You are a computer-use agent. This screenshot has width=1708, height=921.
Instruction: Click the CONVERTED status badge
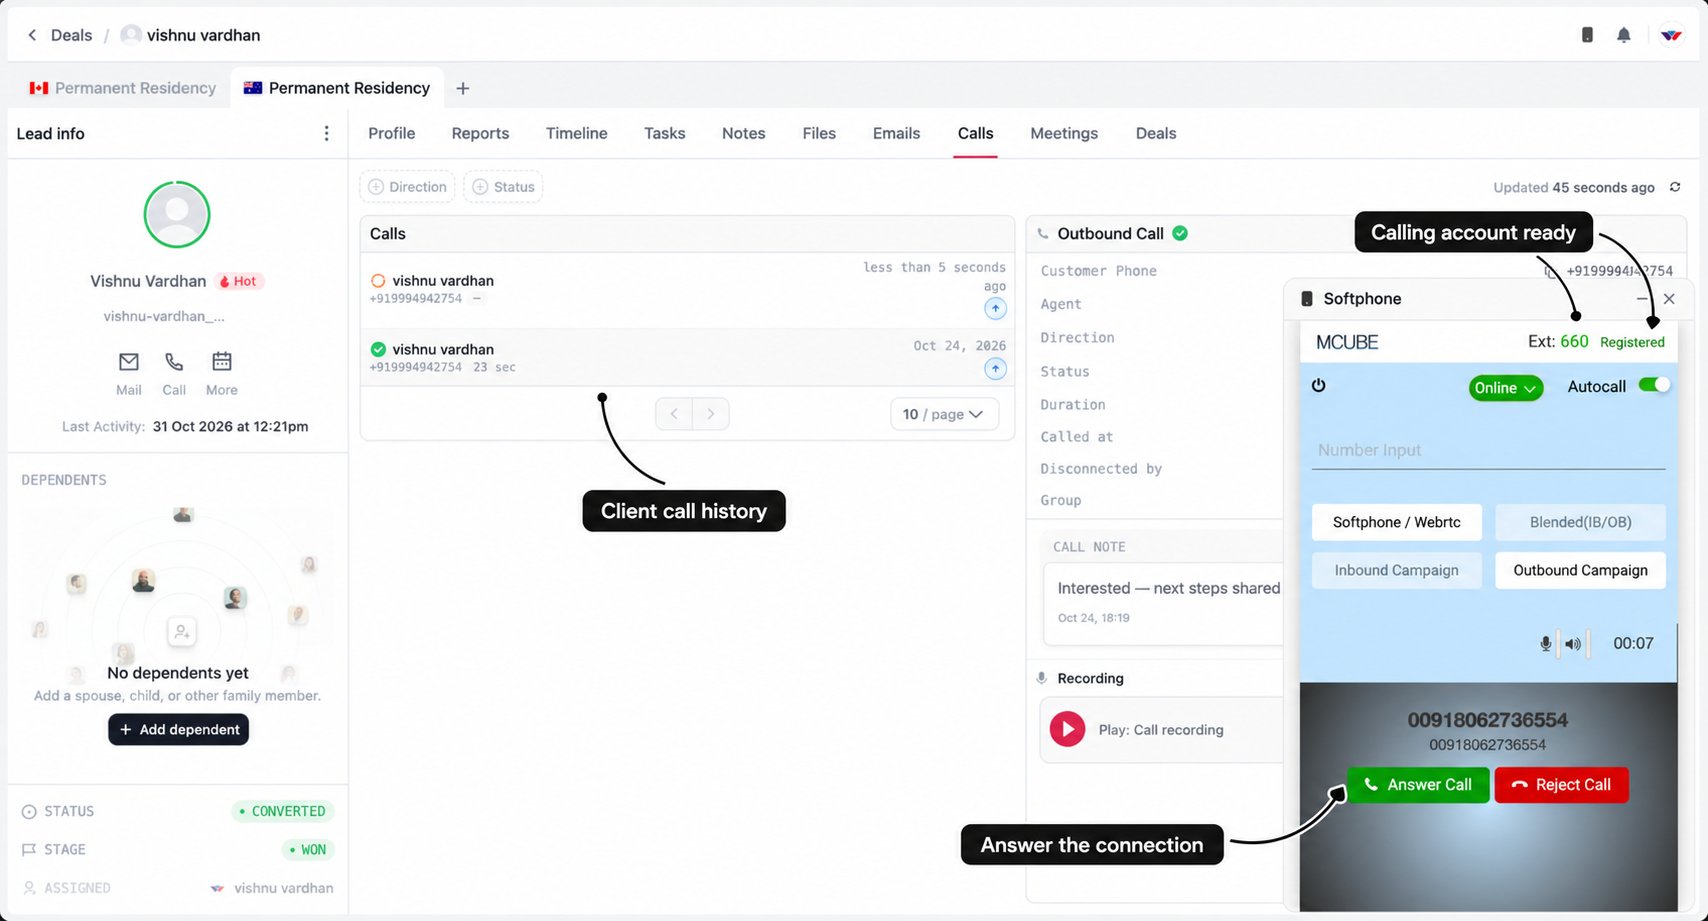[x=283, y=811]
